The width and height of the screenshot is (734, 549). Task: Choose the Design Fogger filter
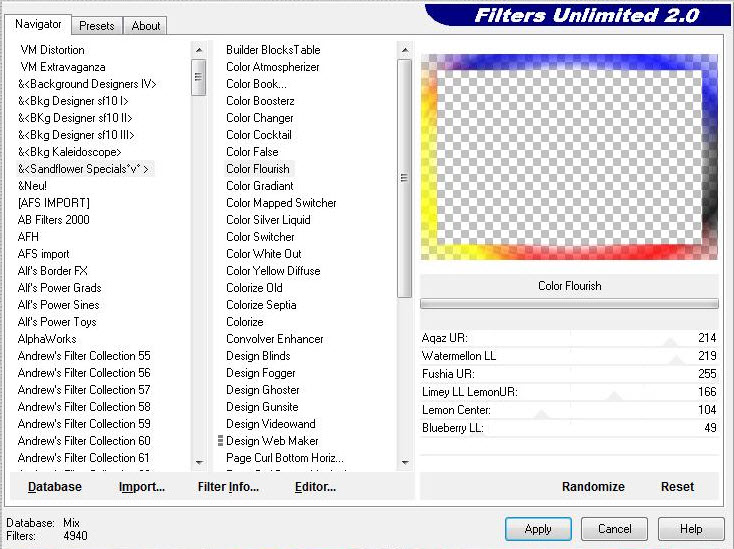261,373
